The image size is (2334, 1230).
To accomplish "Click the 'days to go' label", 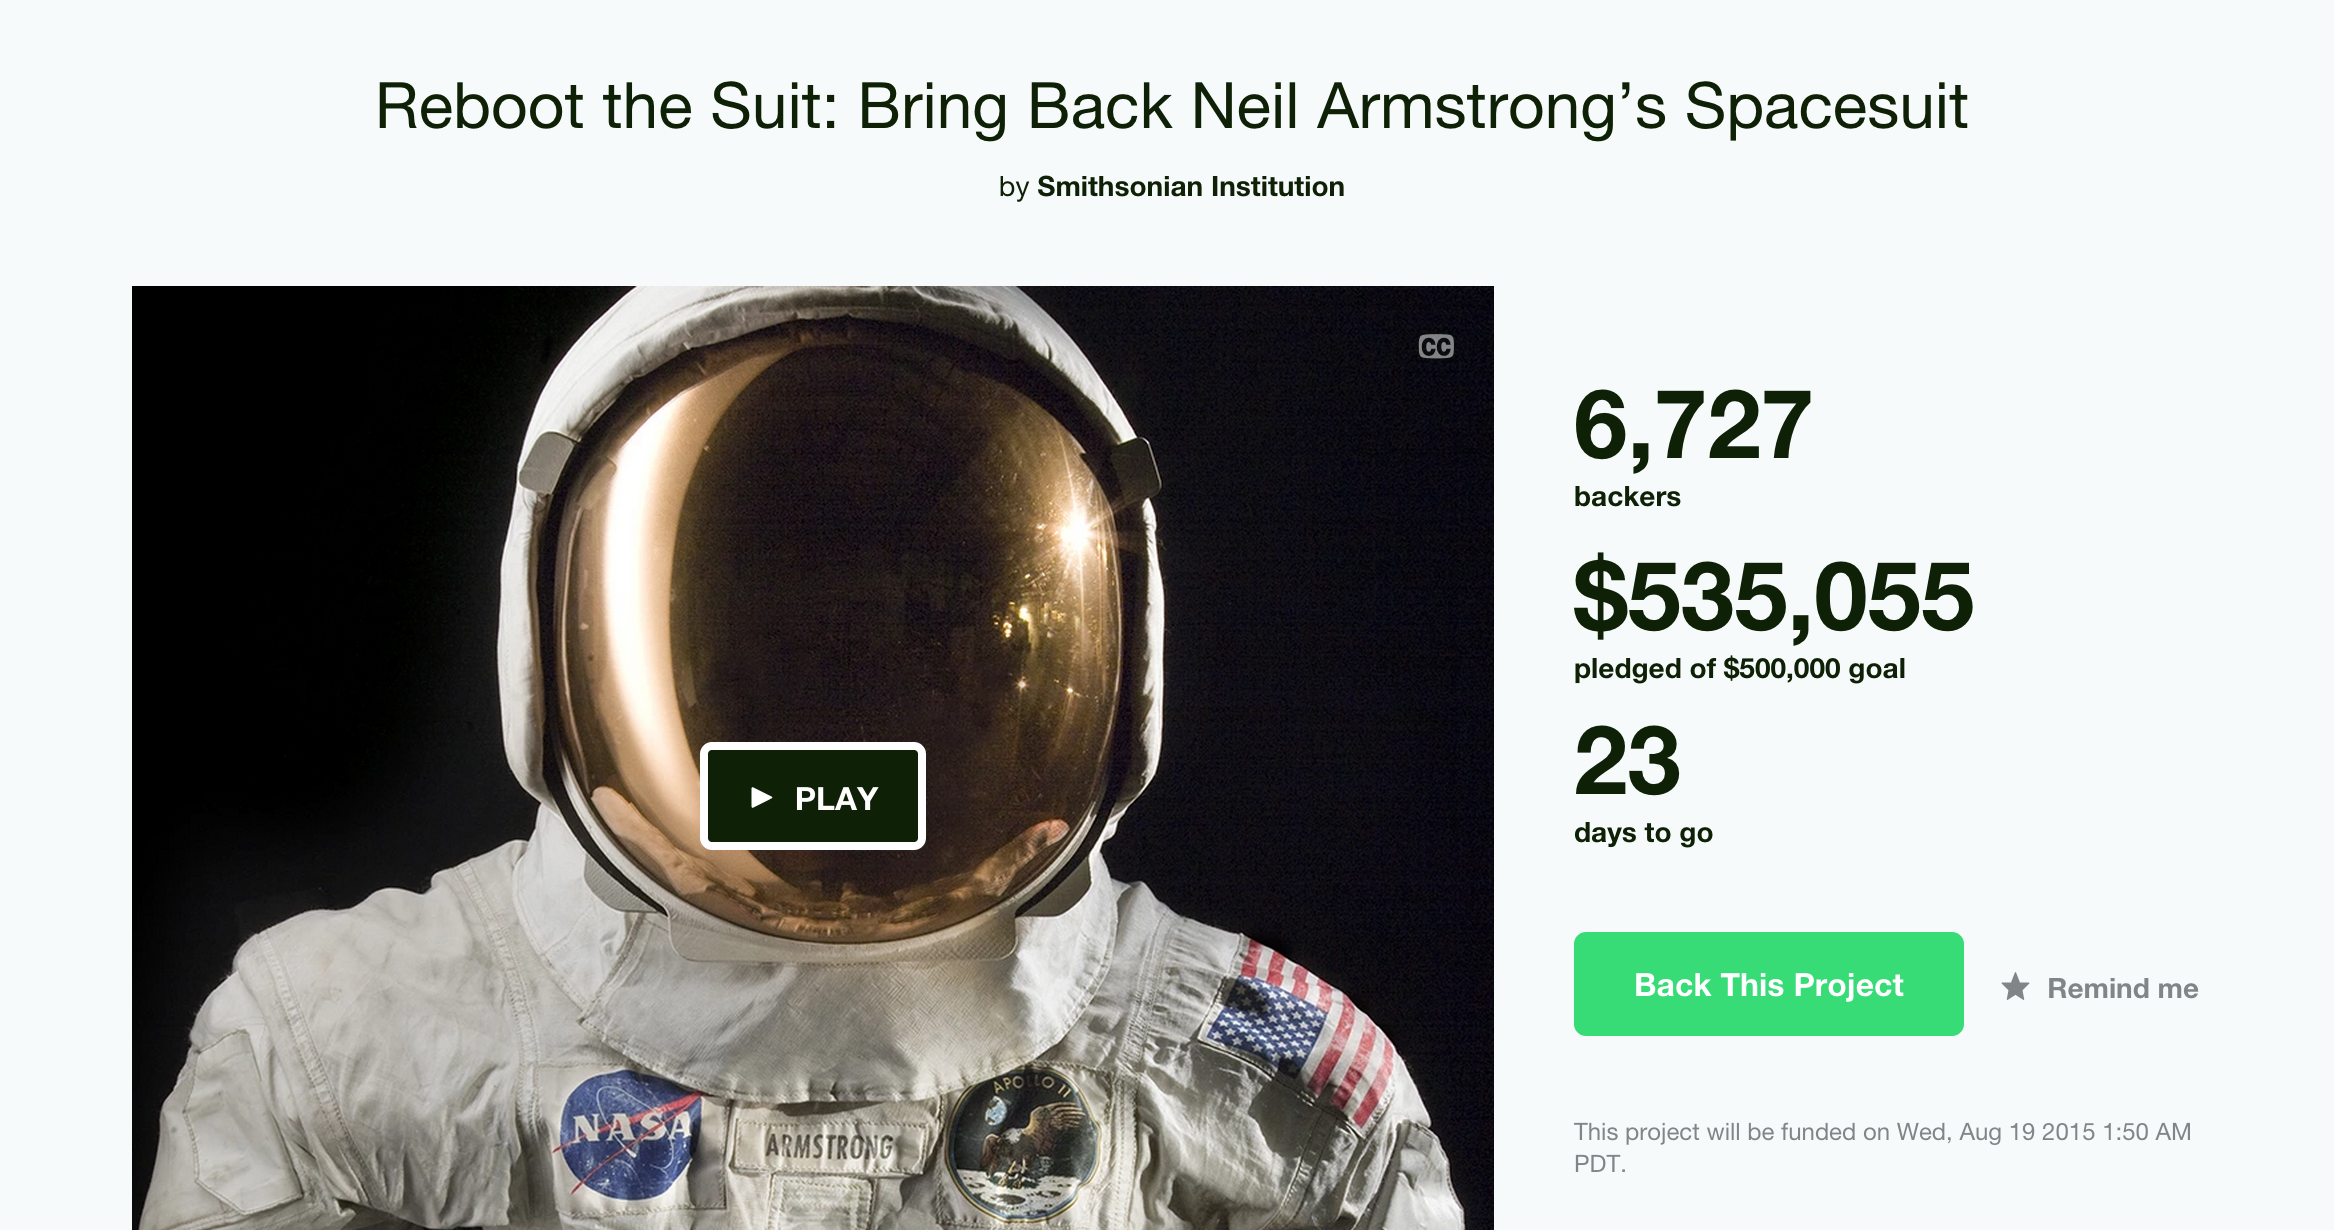I will (1643, 833).
